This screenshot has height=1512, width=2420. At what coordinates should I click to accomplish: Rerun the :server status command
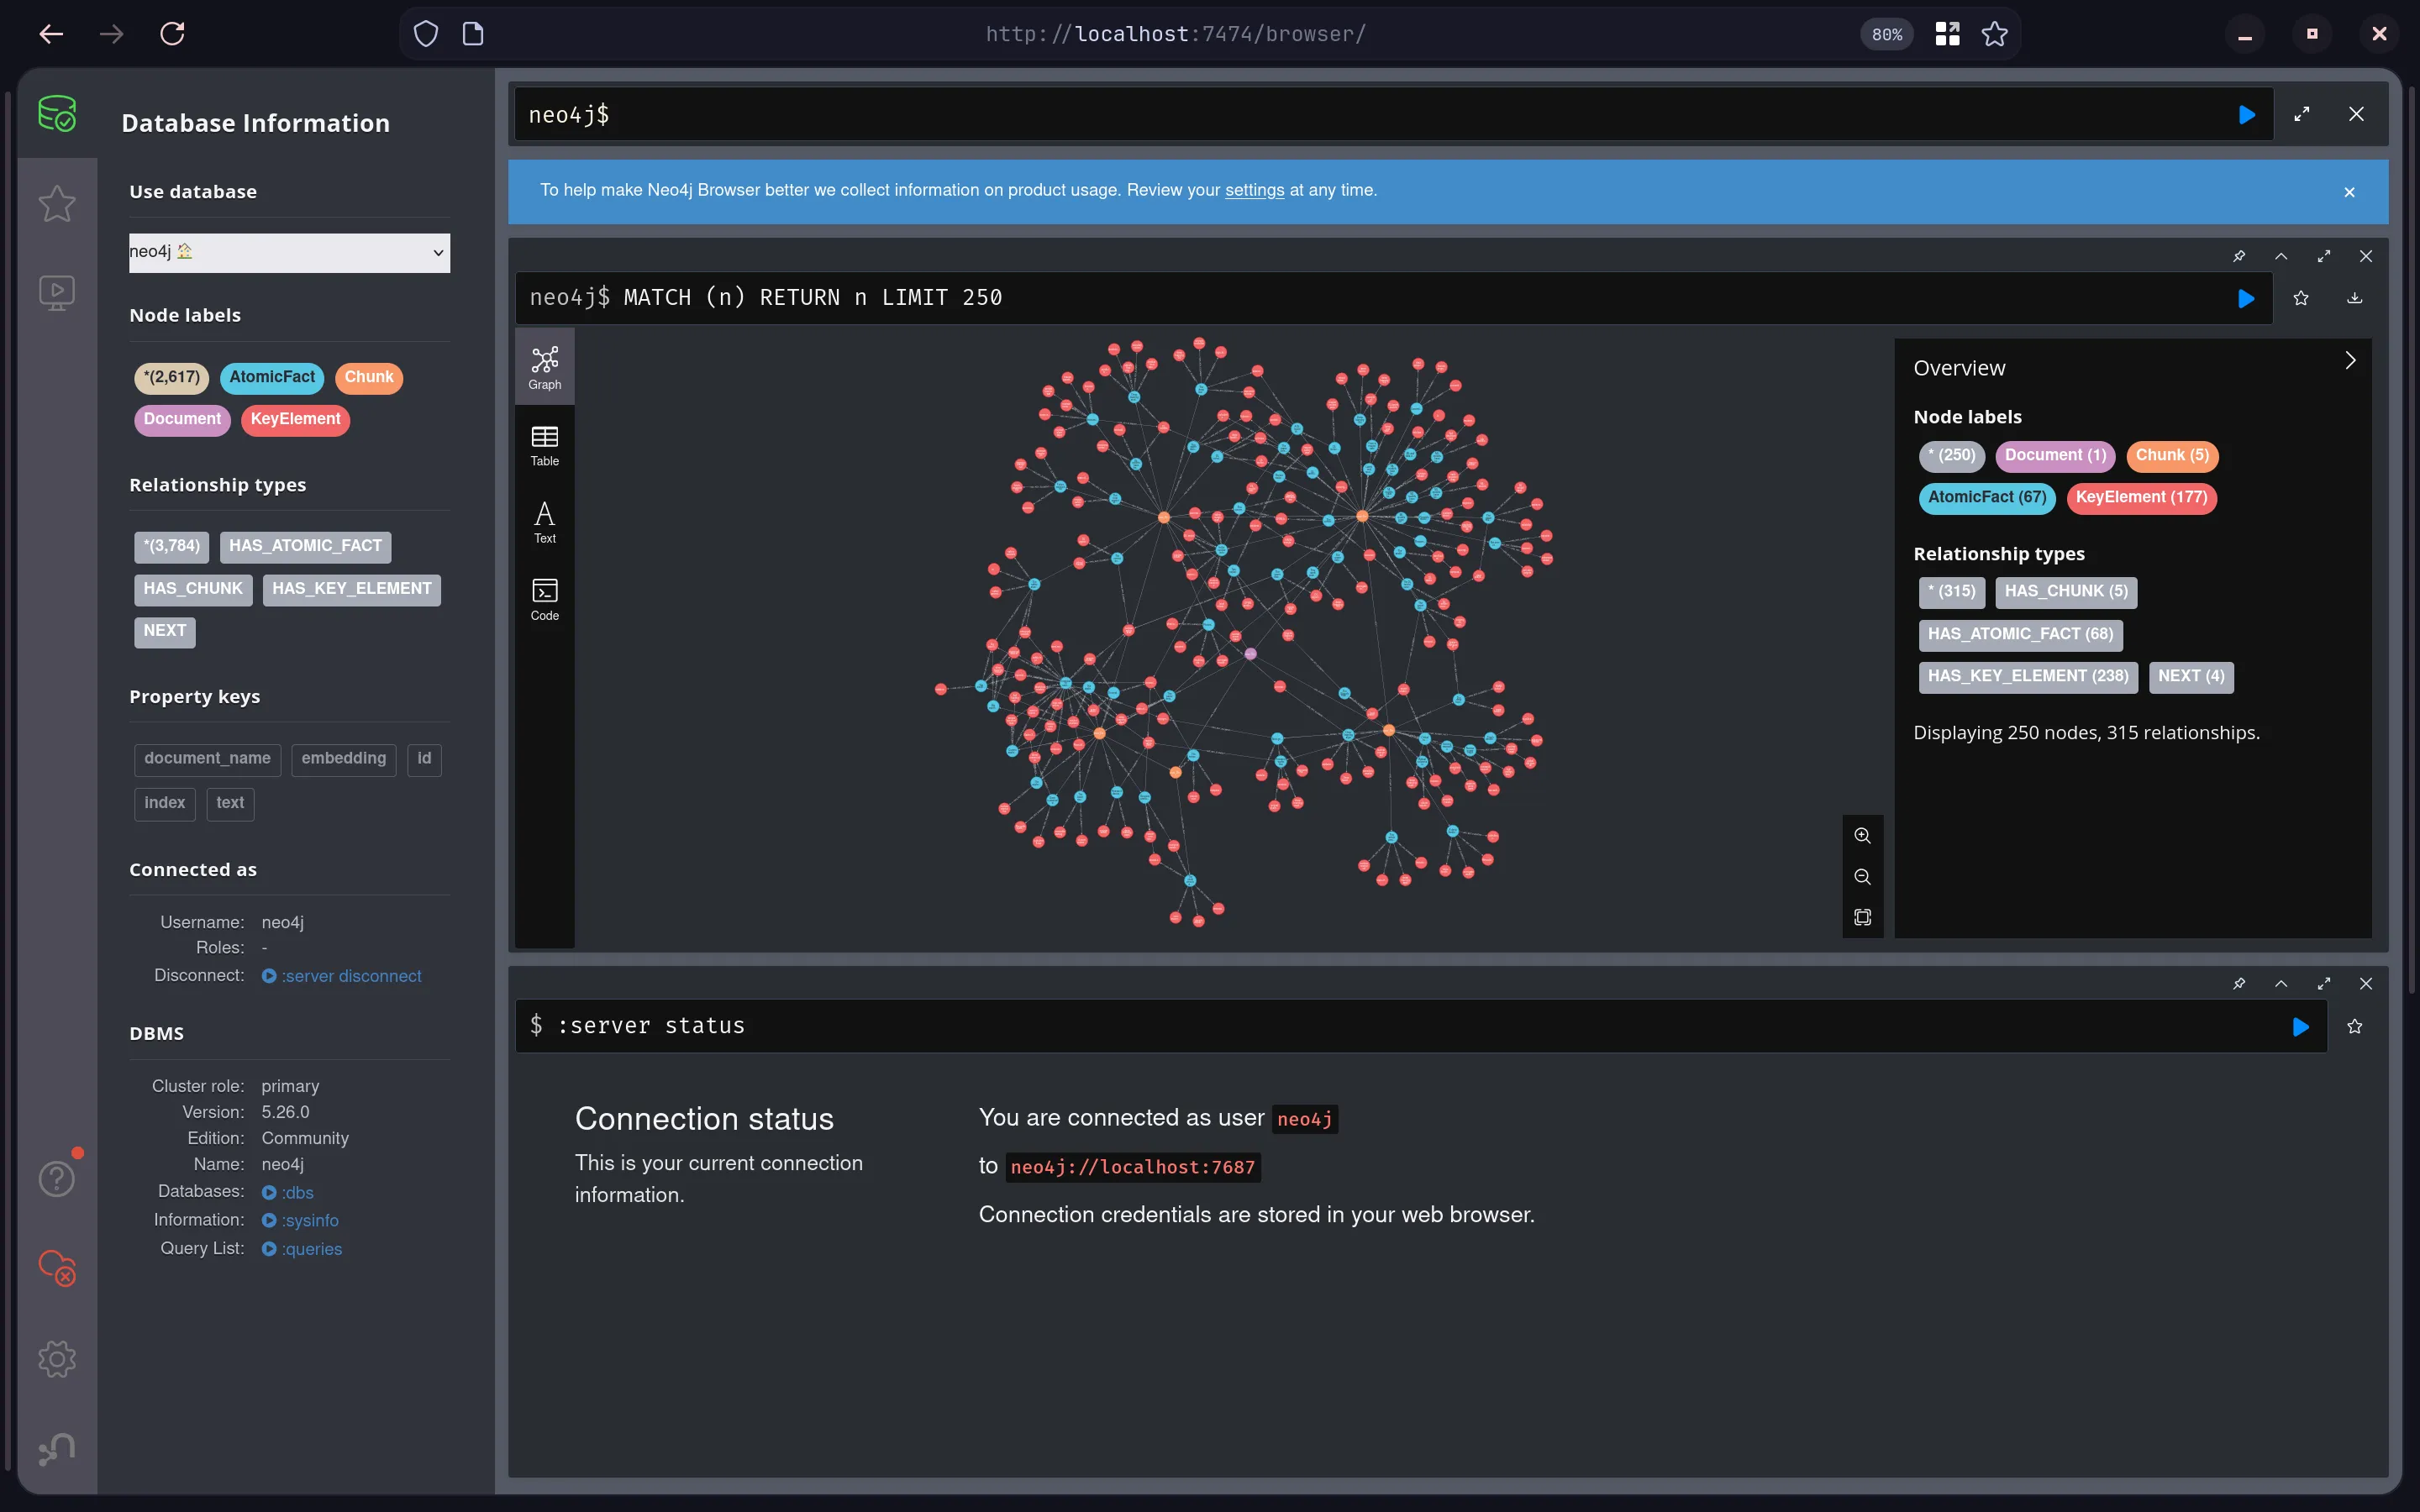point(2301,1027)
